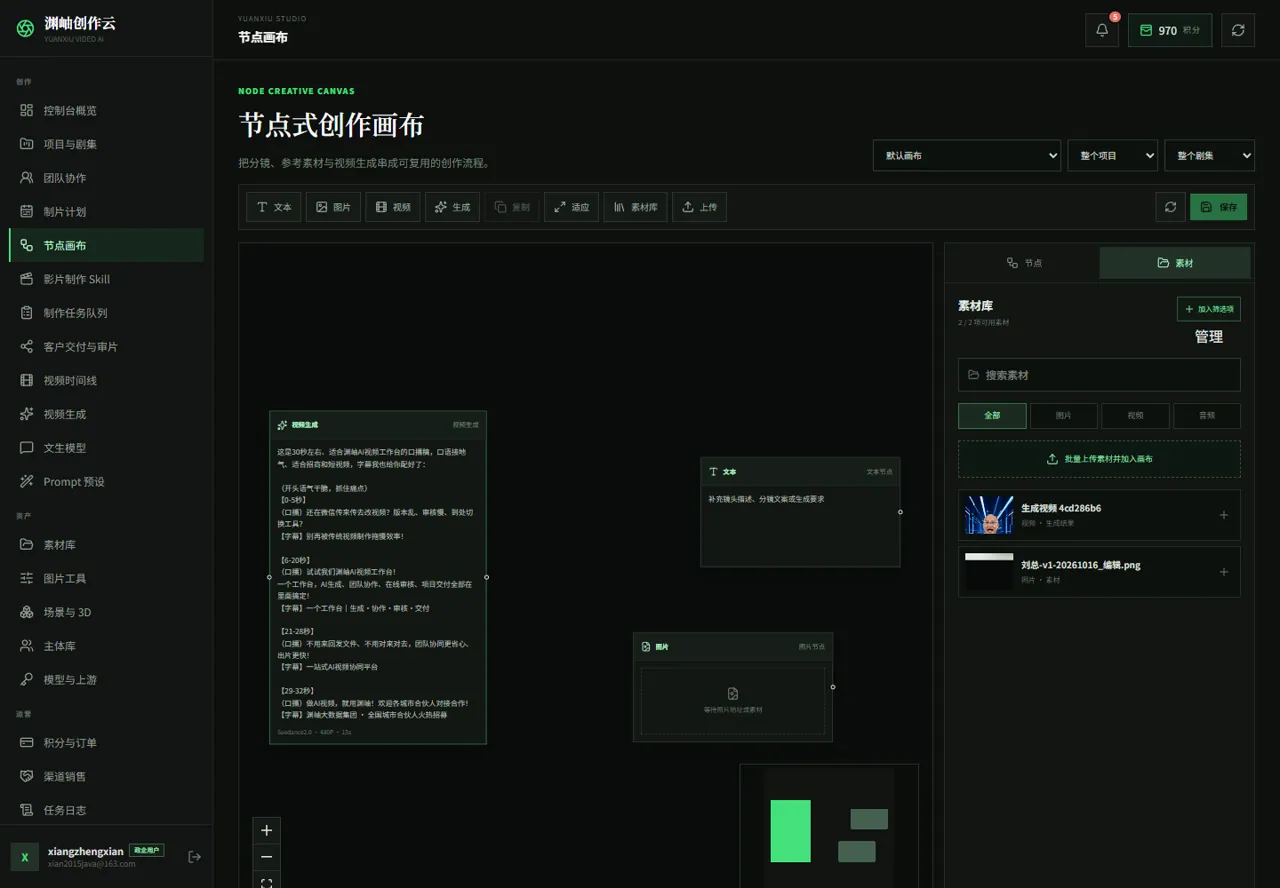
Task: Click the 适应 fit-view toolbar button
Action: tap(571, 207)
